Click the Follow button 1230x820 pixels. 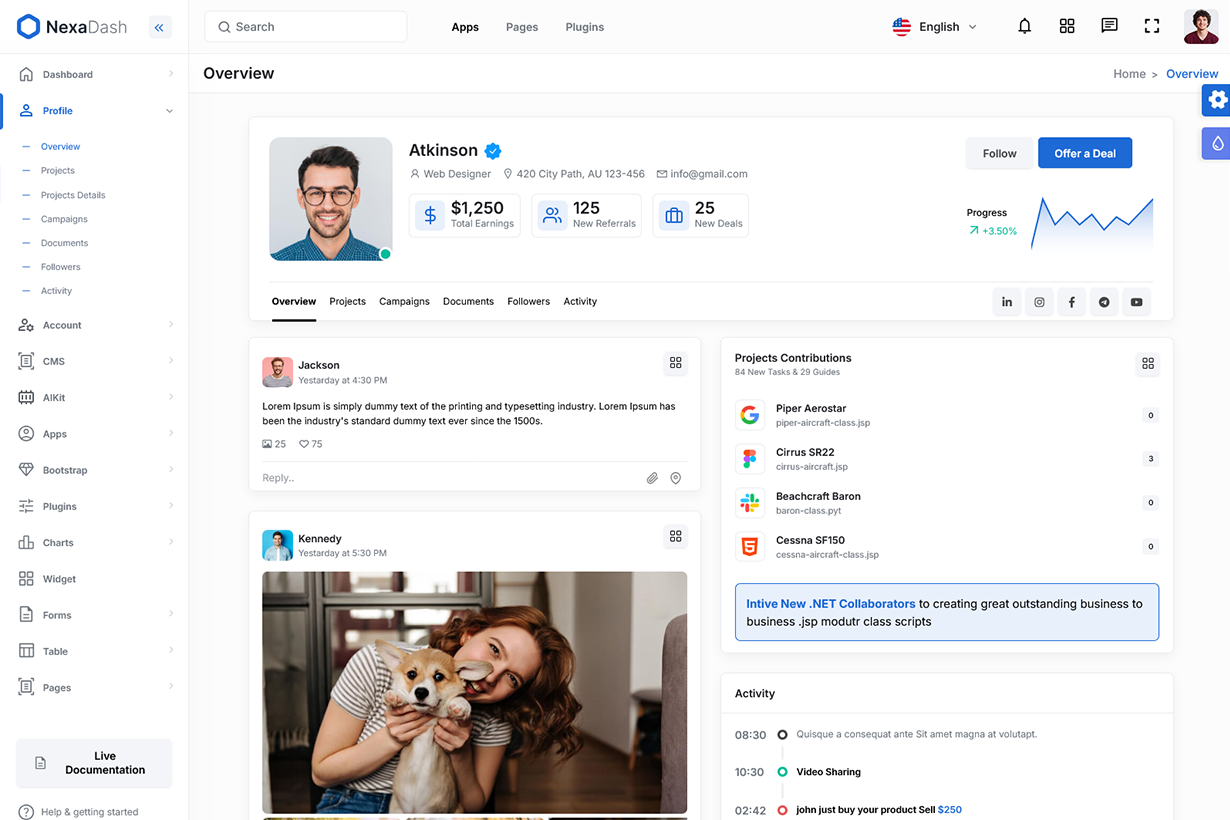click(999, 153)
